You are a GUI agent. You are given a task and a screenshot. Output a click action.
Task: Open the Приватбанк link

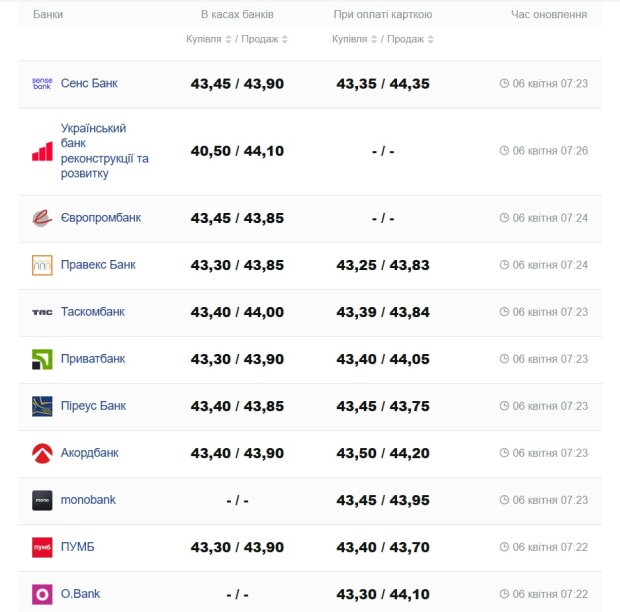[x=93, y=359]
